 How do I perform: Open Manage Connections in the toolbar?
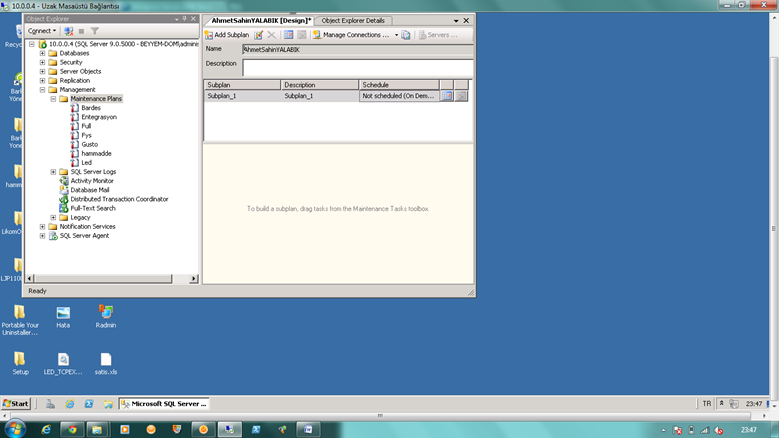pyautogui.click(x=351, y=35)
